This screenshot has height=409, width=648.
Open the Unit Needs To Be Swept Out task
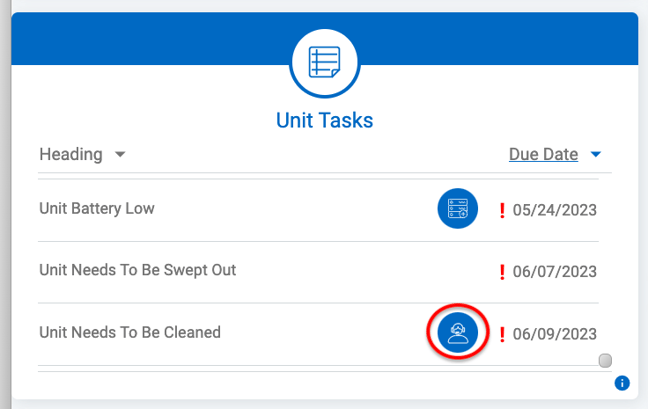(138, 270)
